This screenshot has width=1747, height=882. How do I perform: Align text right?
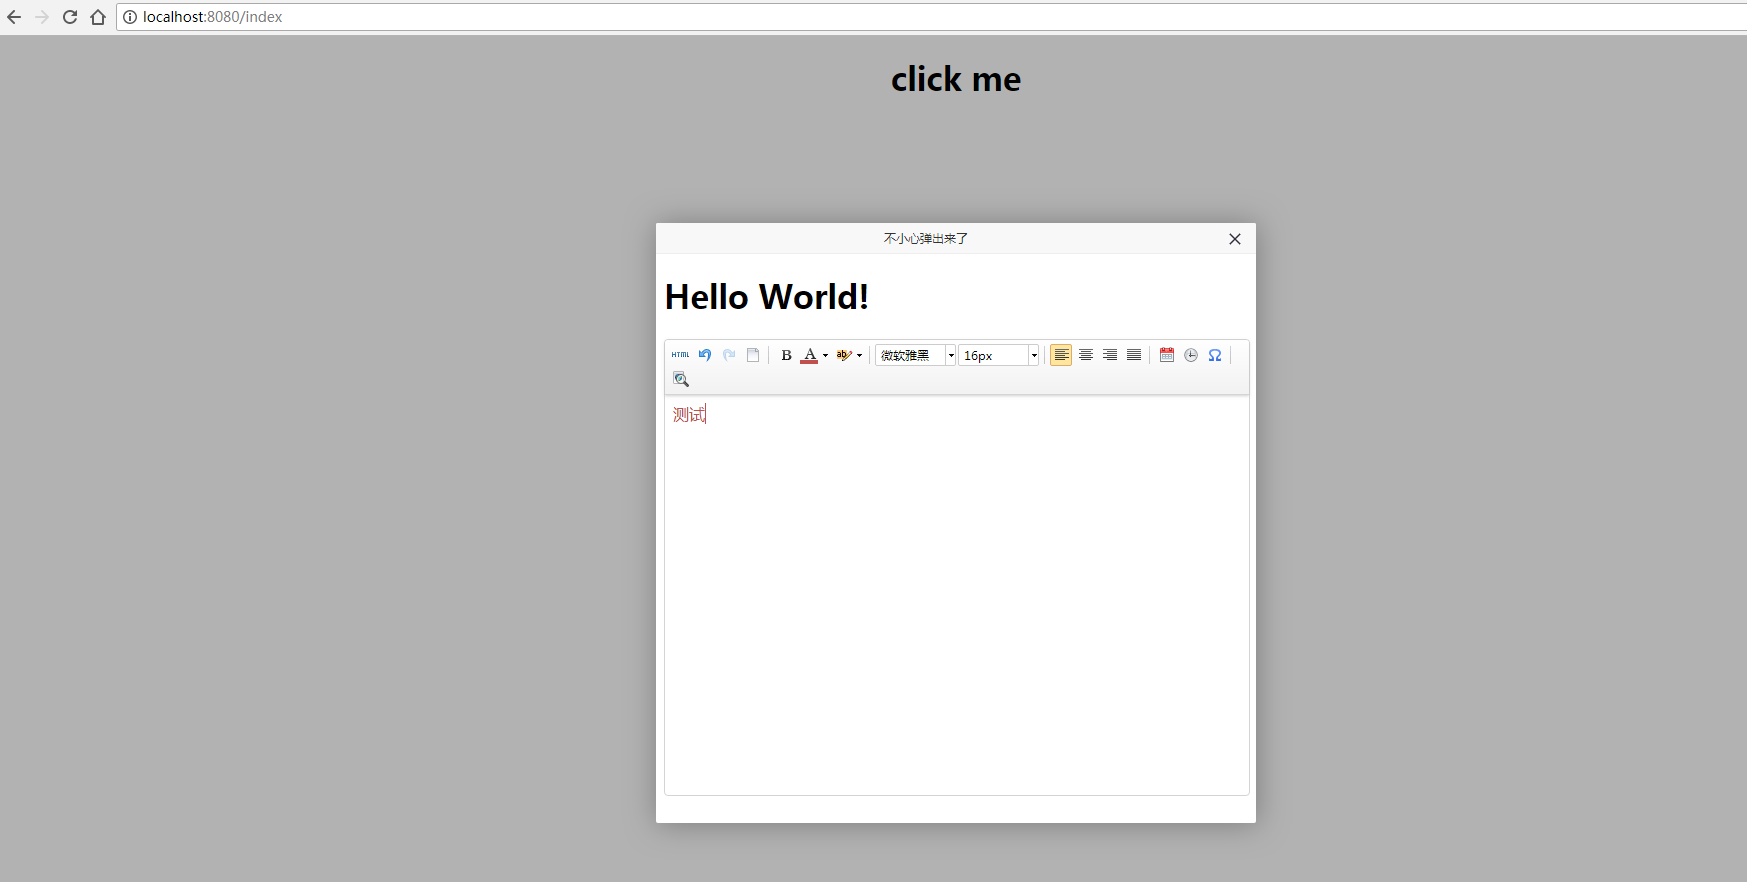point(1110,355)
